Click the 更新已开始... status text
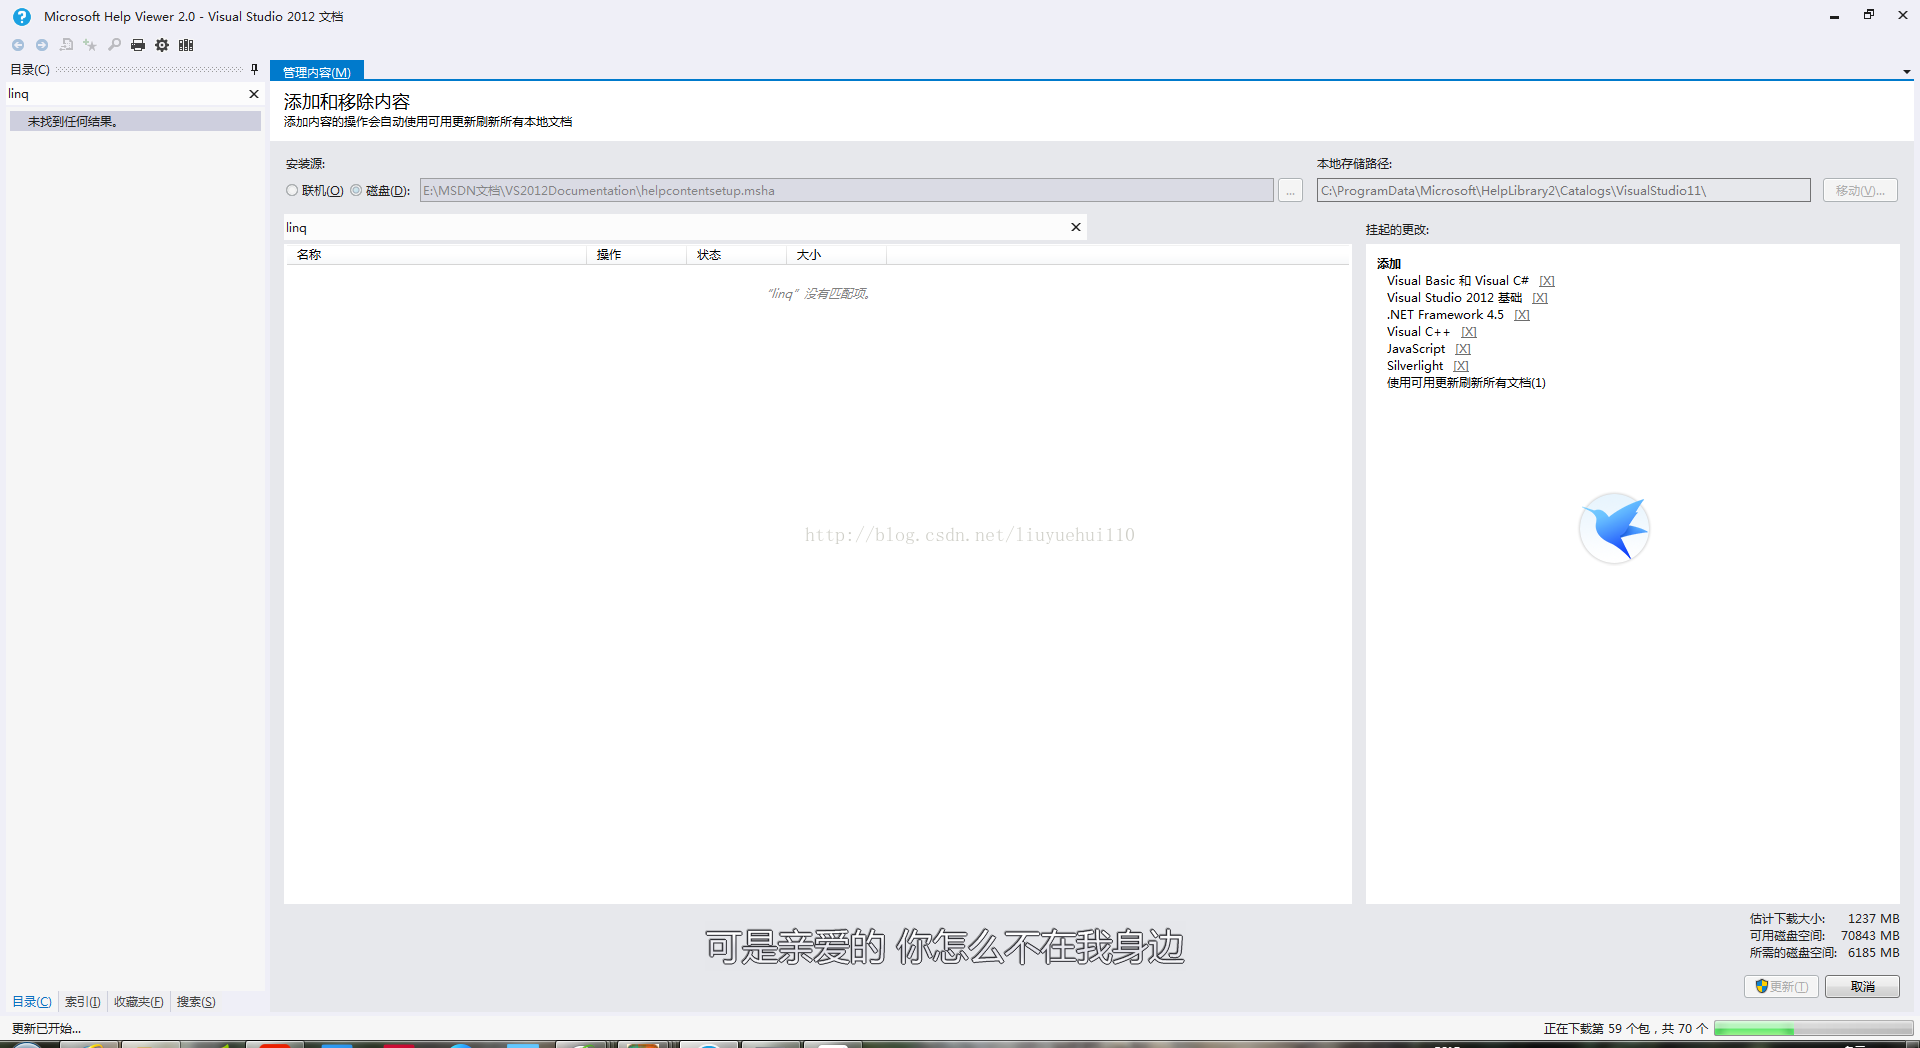This screenshot has height=1048, width=1920. click(46, 1028)
